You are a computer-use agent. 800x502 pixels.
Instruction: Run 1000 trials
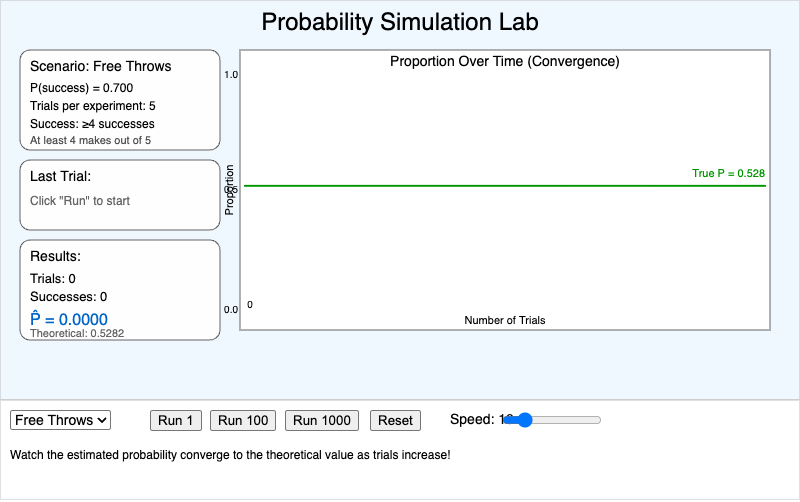pos(322,420)
